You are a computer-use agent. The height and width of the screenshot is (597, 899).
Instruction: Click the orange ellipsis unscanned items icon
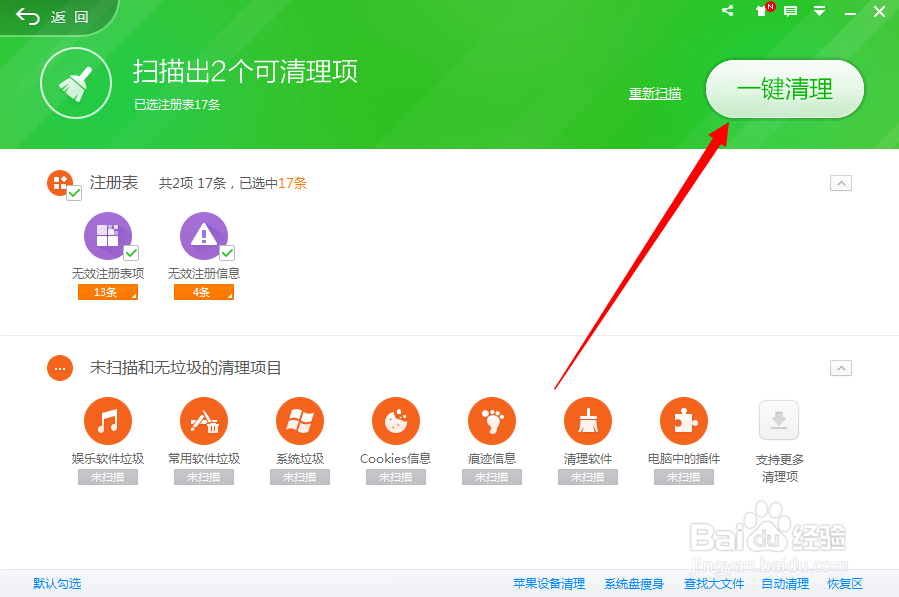click(60, 368)
